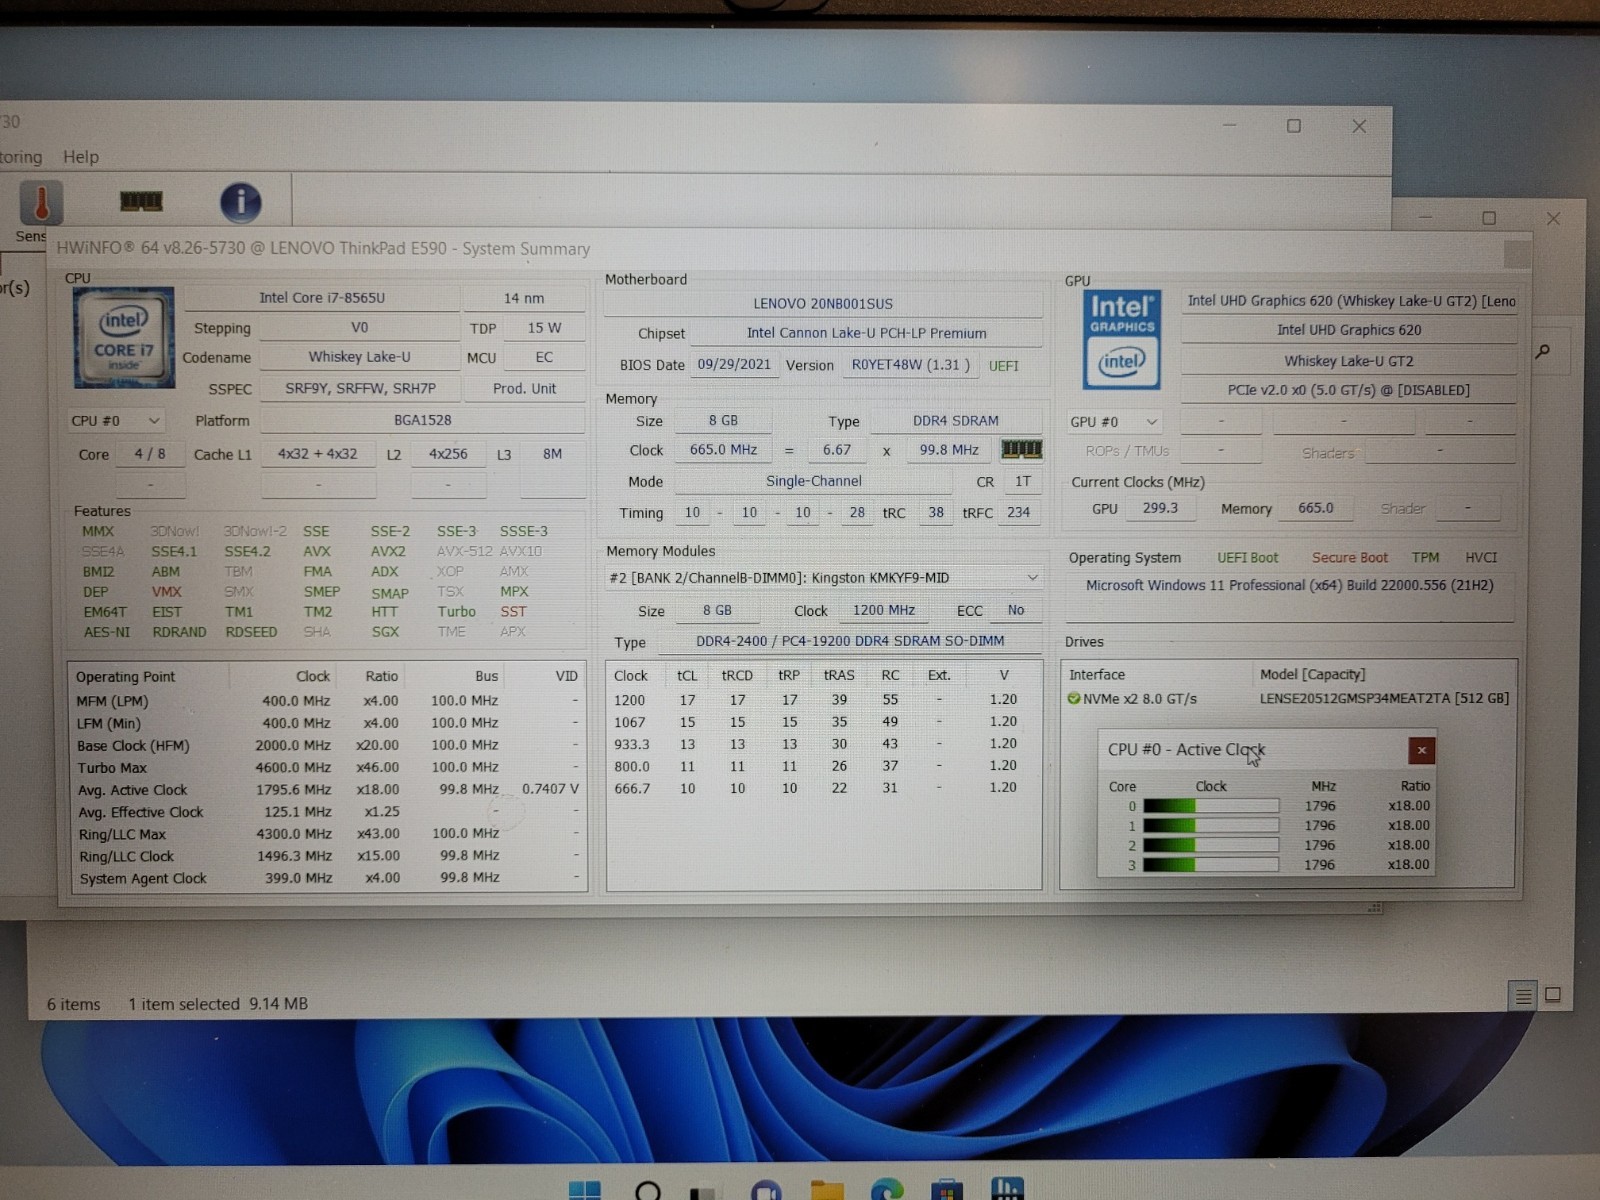
Task: Open File Explorer from taskbar
Action: click(x=827, y=1190)
